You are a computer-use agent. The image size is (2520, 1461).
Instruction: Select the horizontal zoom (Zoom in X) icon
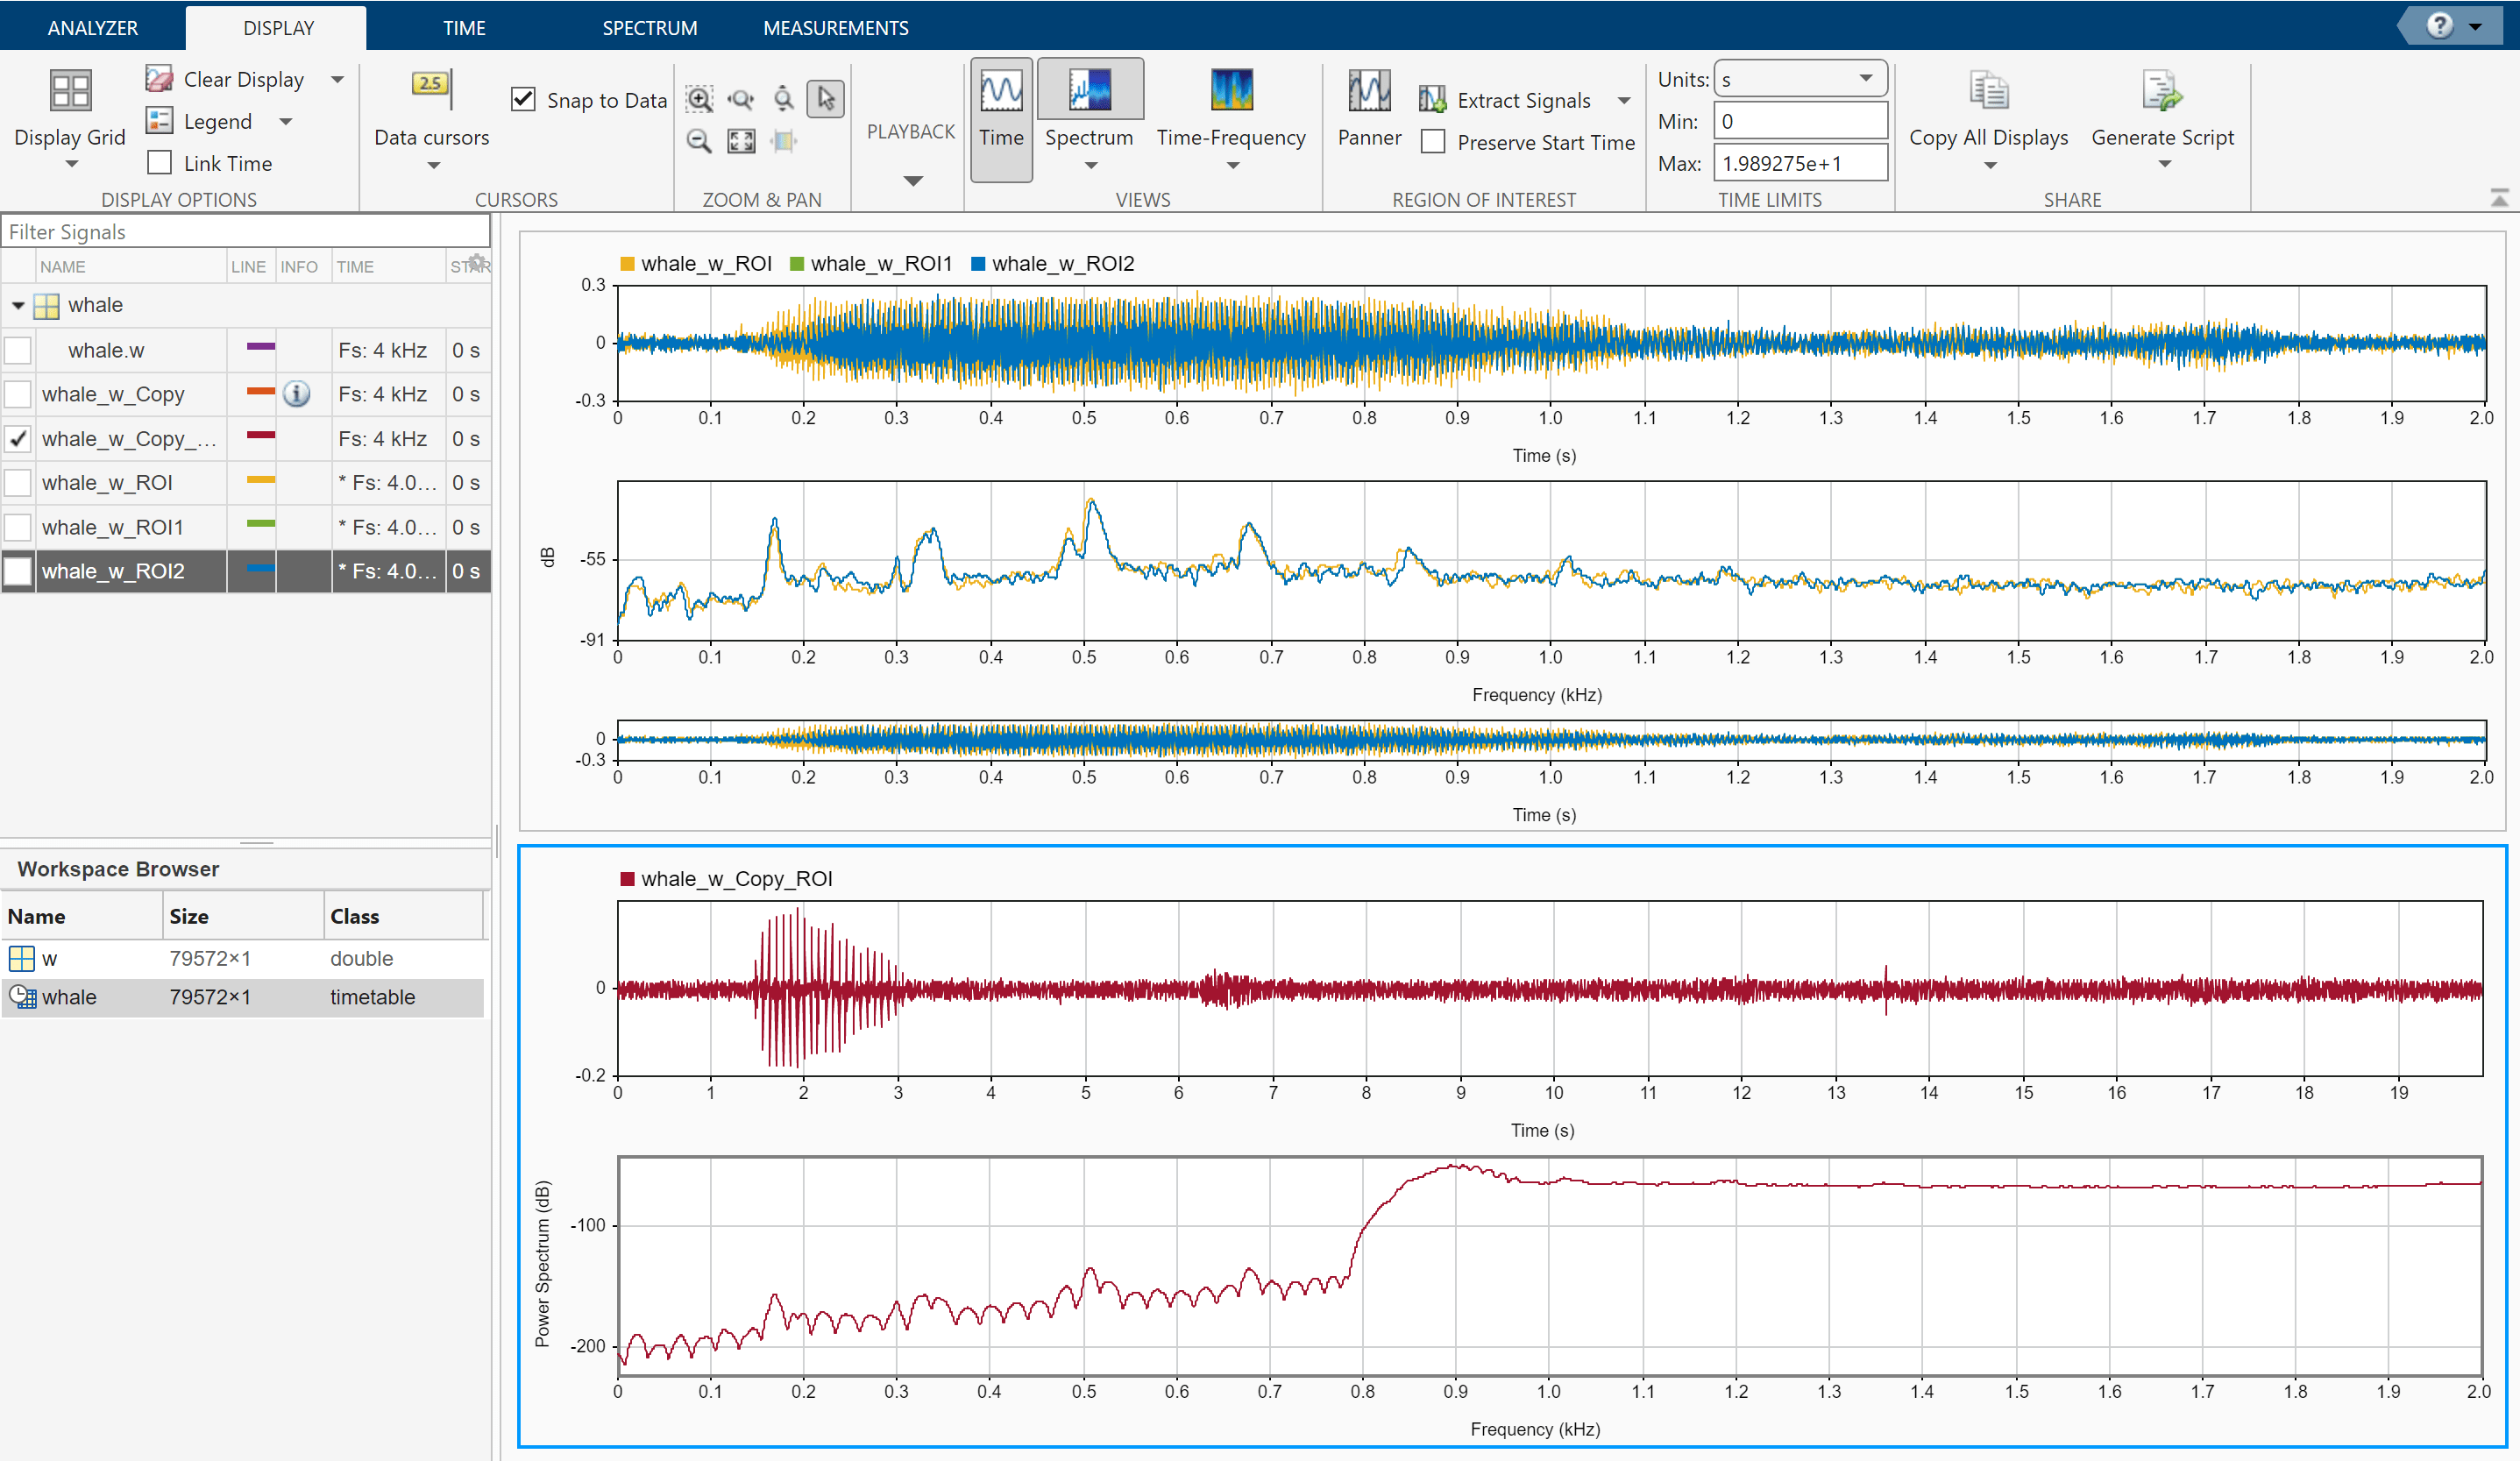pyautogui.click(x=741, y=98)
